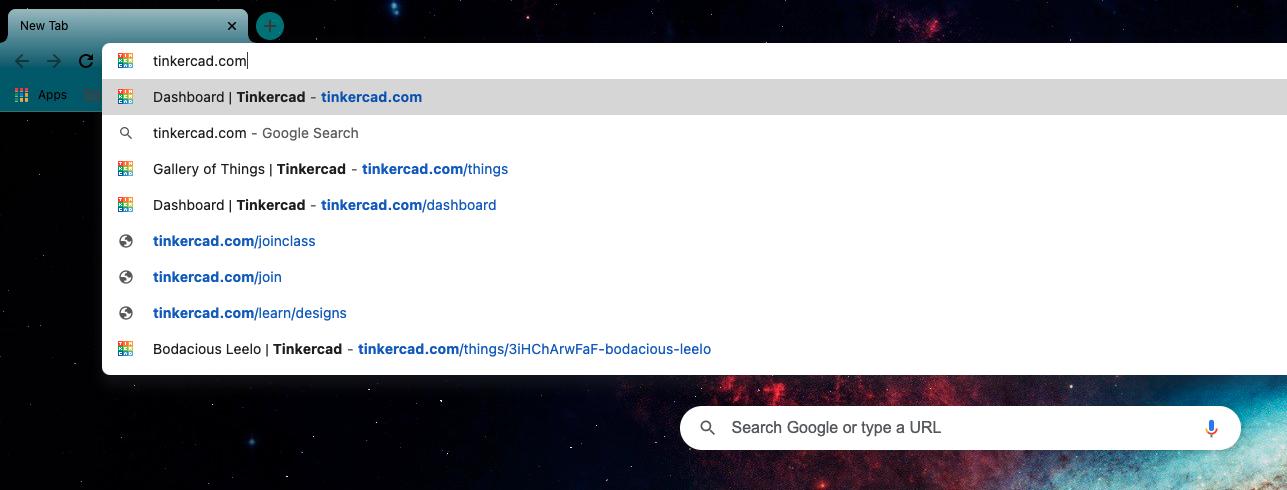Go back with the back arrow
1287x490 pixels.
(22, 61)
